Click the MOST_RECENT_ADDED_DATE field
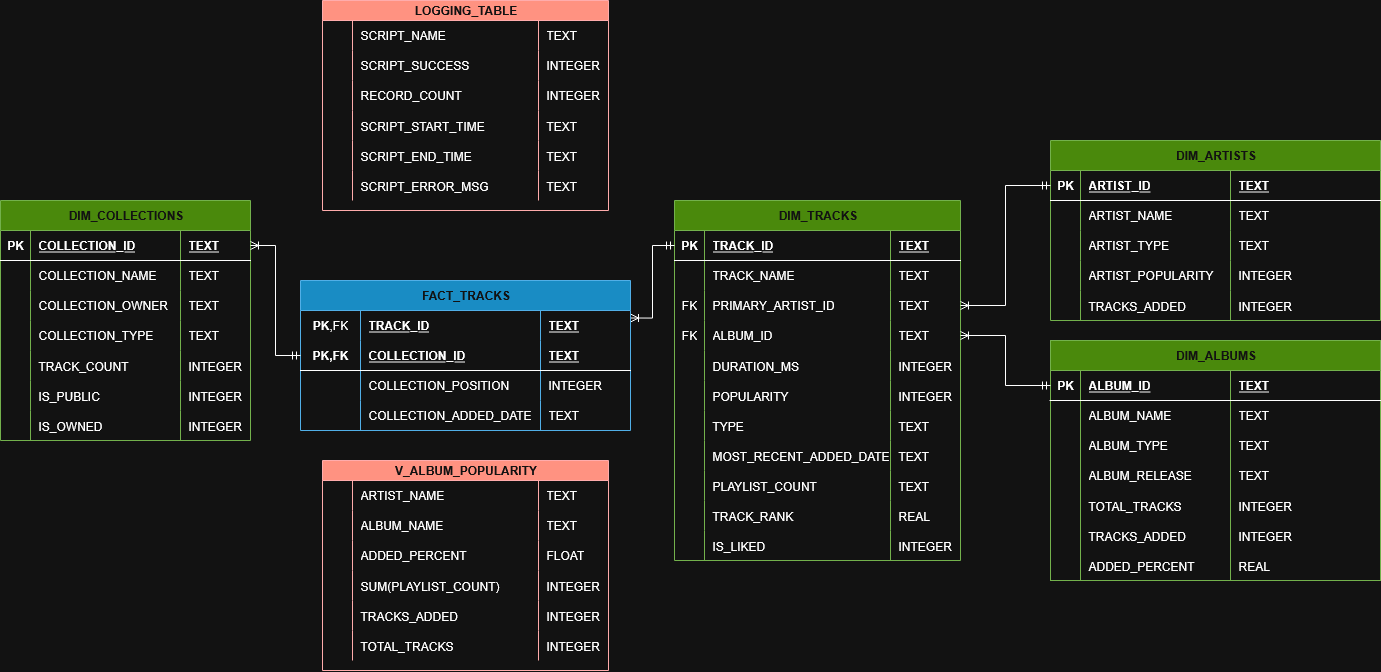Screen dimensions: 1381x672 pyautogui.click(x=800, y=457)
